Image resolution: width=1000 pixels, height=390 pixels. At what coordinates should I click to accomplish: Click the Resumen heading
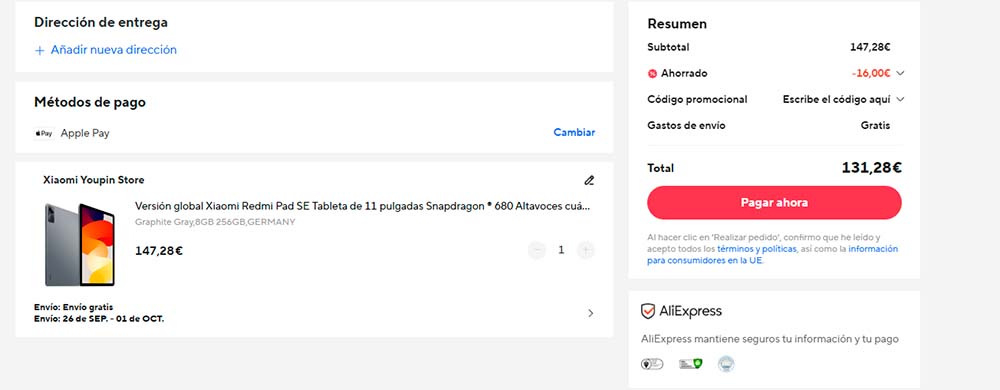coord(677,24)
